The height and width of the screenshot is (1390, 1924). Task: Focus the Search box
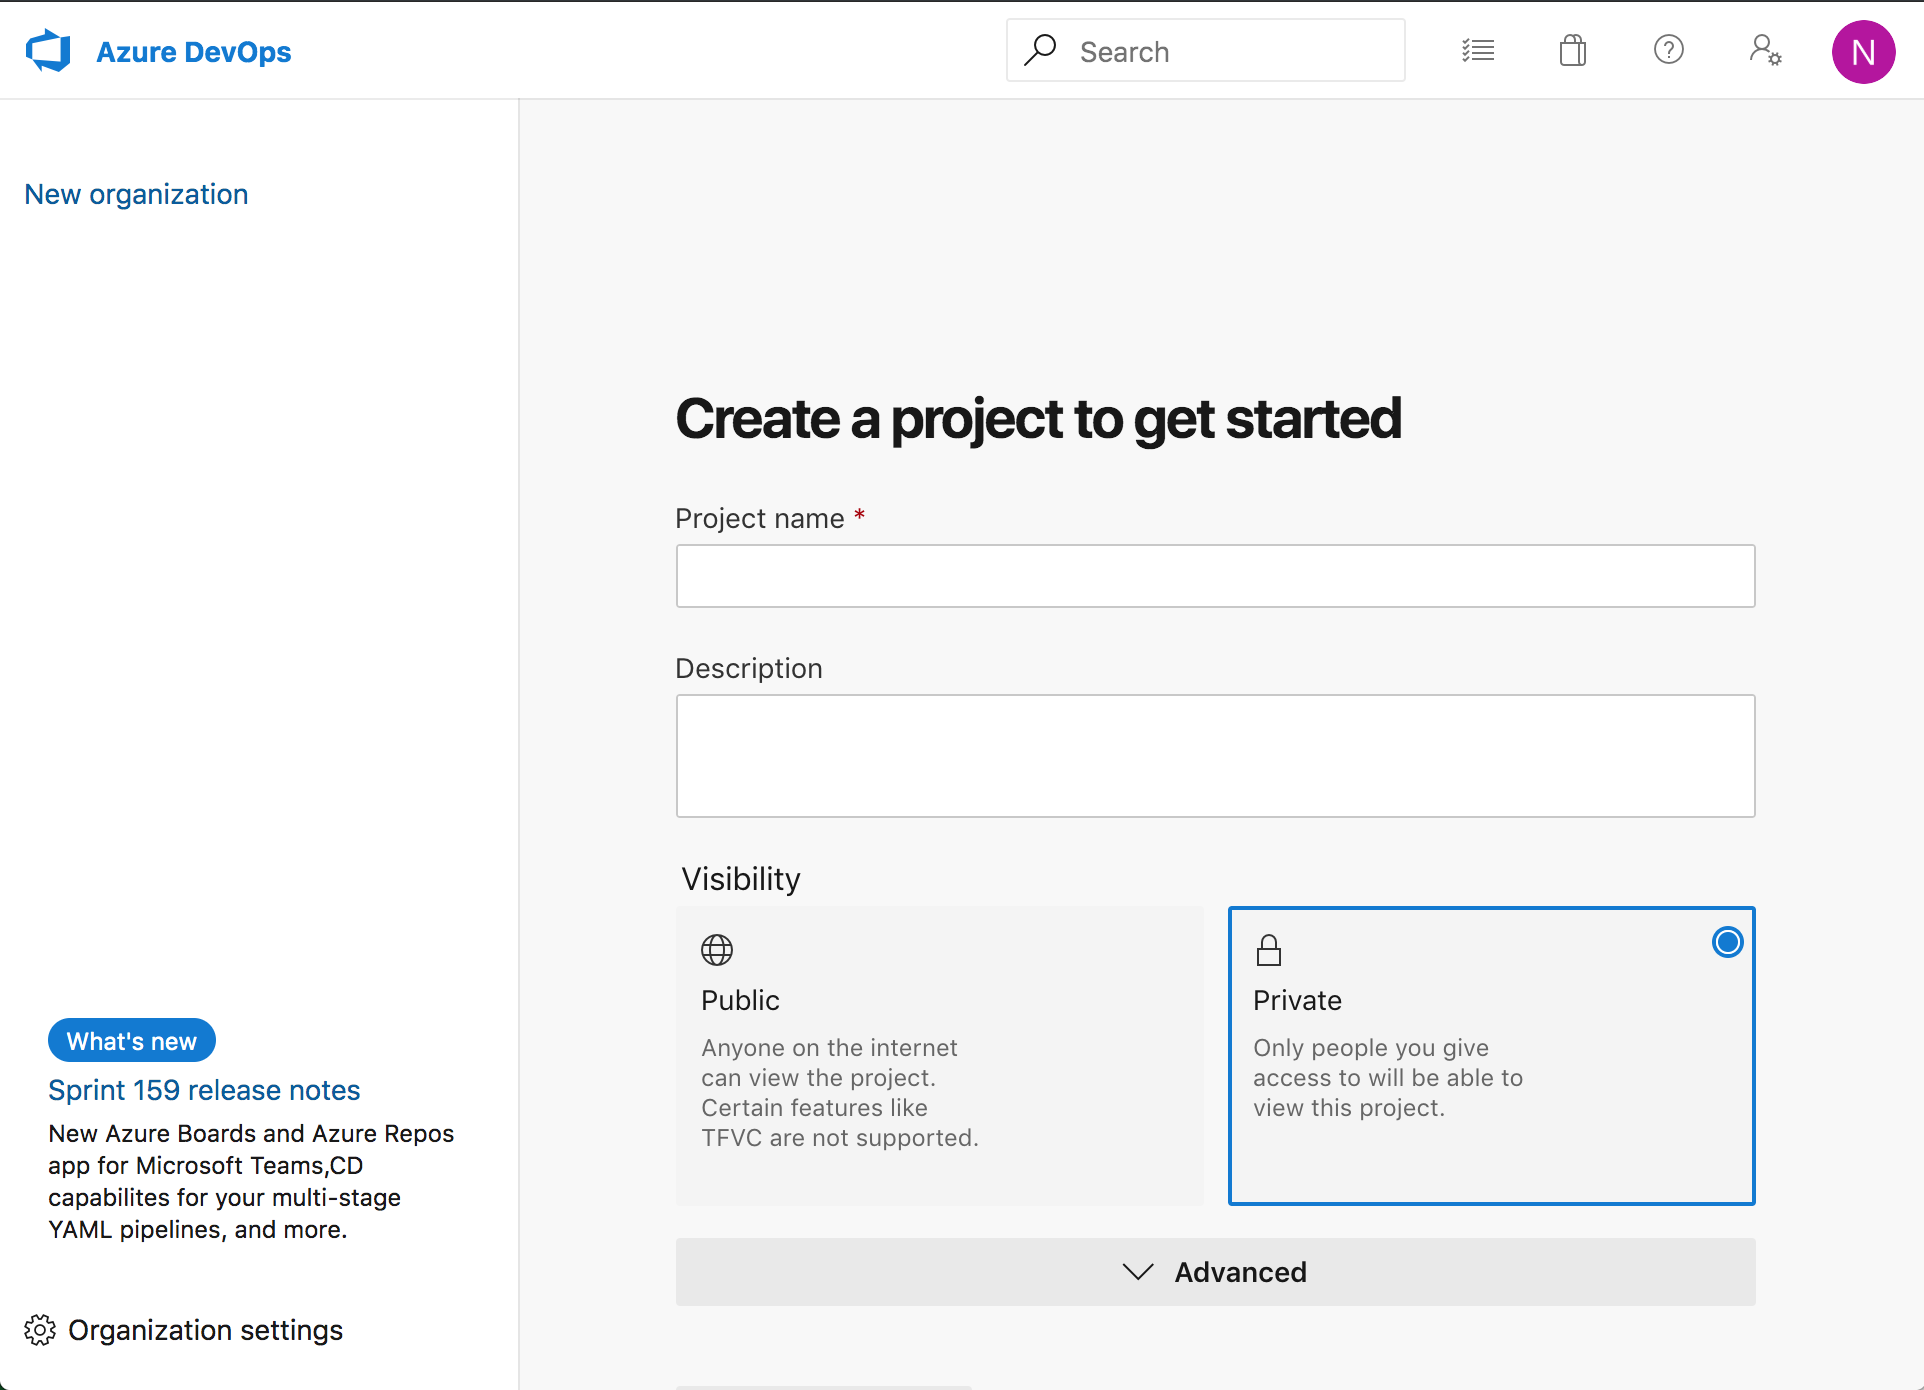click(x=1206, y=50)
